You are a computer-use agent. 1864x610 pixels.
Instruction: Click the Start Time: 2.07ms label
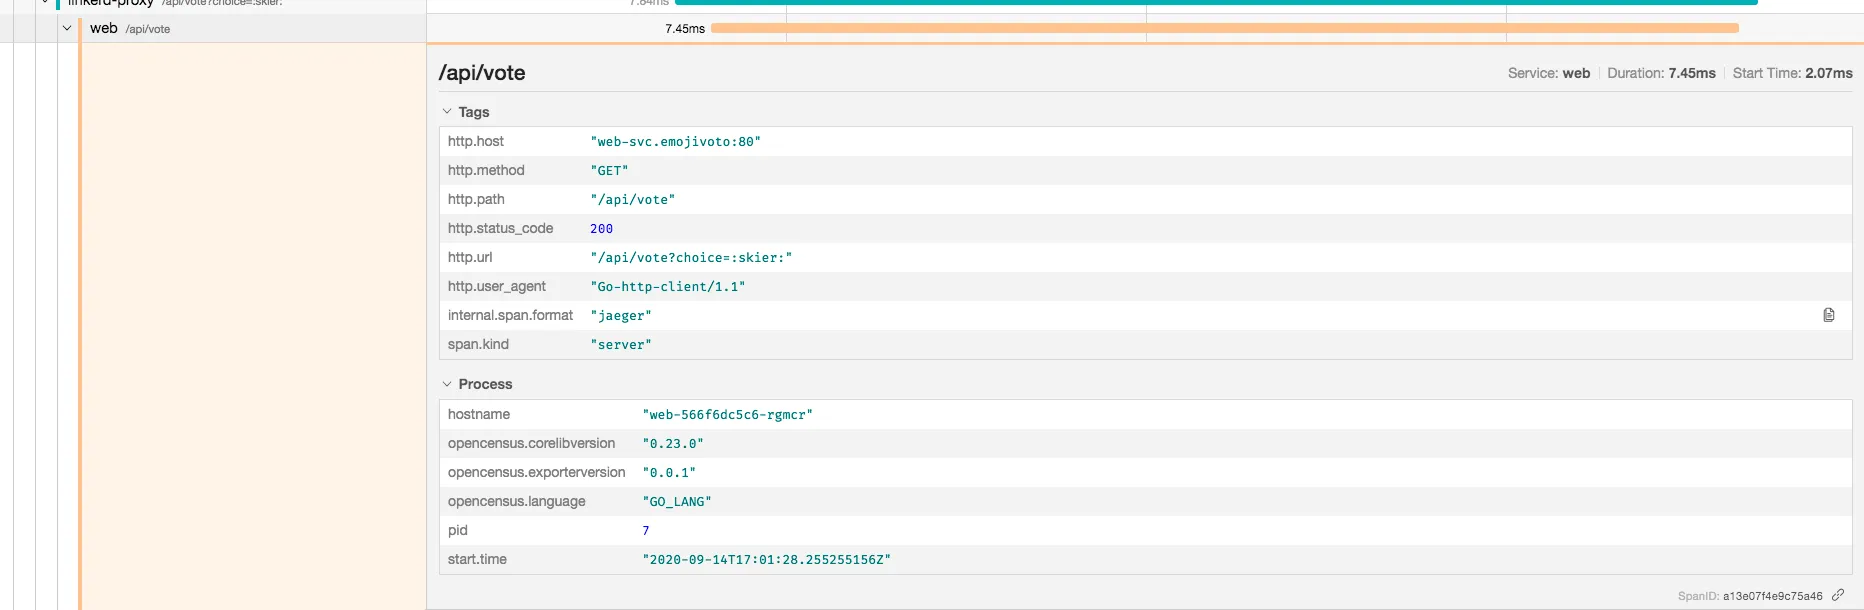(x=1792, y=73)
